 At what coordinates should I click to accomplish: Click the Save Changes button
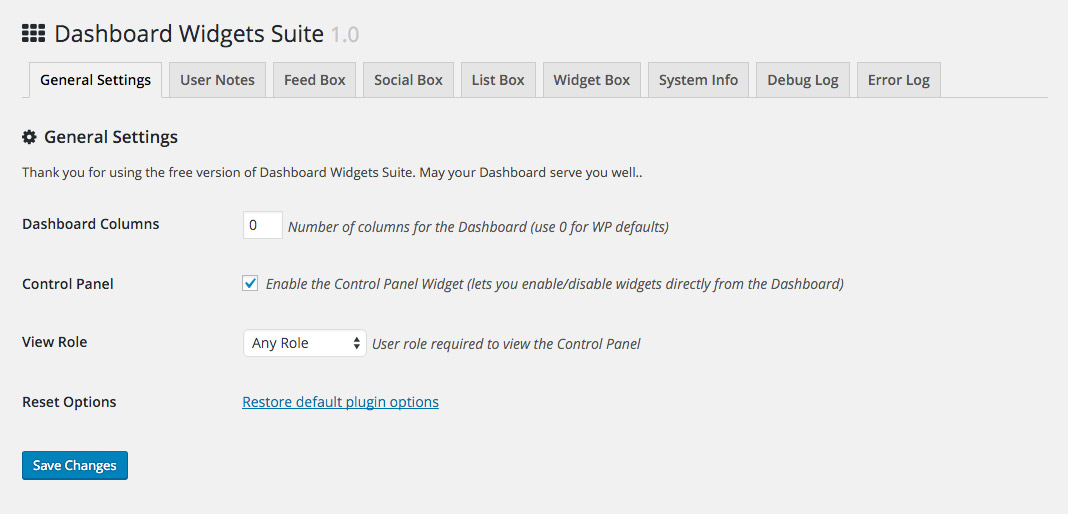point(75,466)
